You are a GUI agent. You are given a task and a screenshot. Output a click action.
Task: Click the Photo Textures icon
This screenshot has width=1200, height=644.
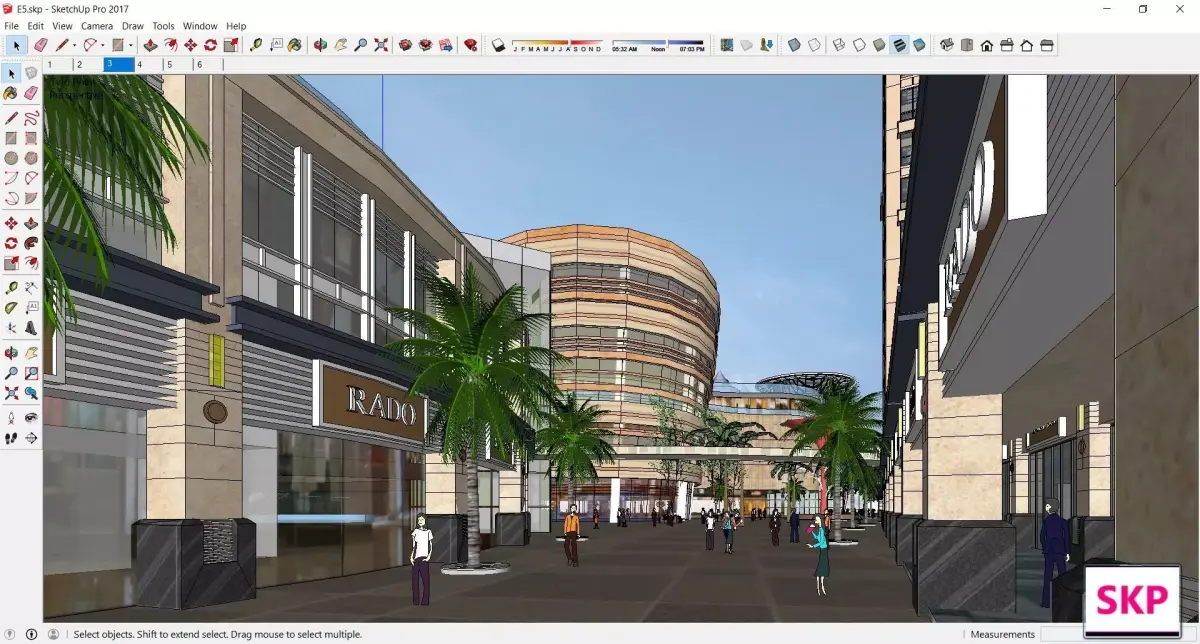(765, 45)
